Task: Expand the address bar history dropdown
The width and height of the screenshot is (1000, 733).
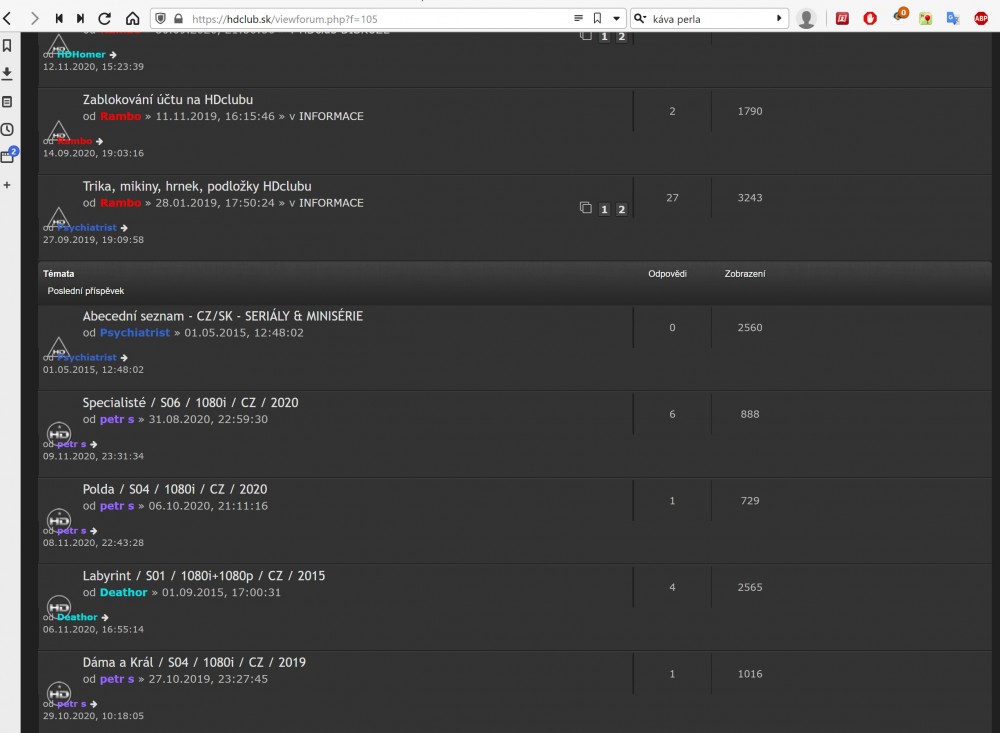Action: click(x=617, y=19)
